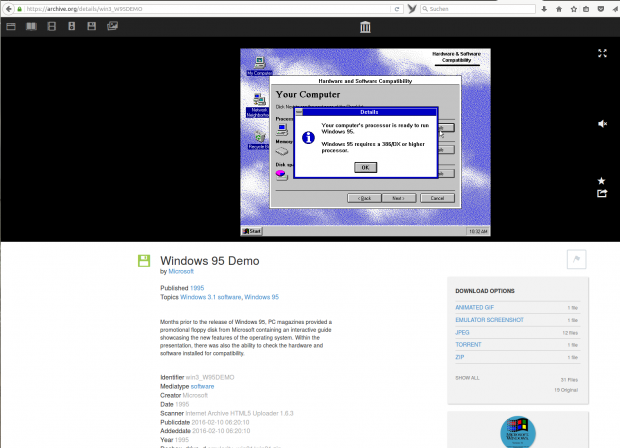The image size is (620, 448).
Task: Open Details dialog system menu box
Action: coord(299,112)
